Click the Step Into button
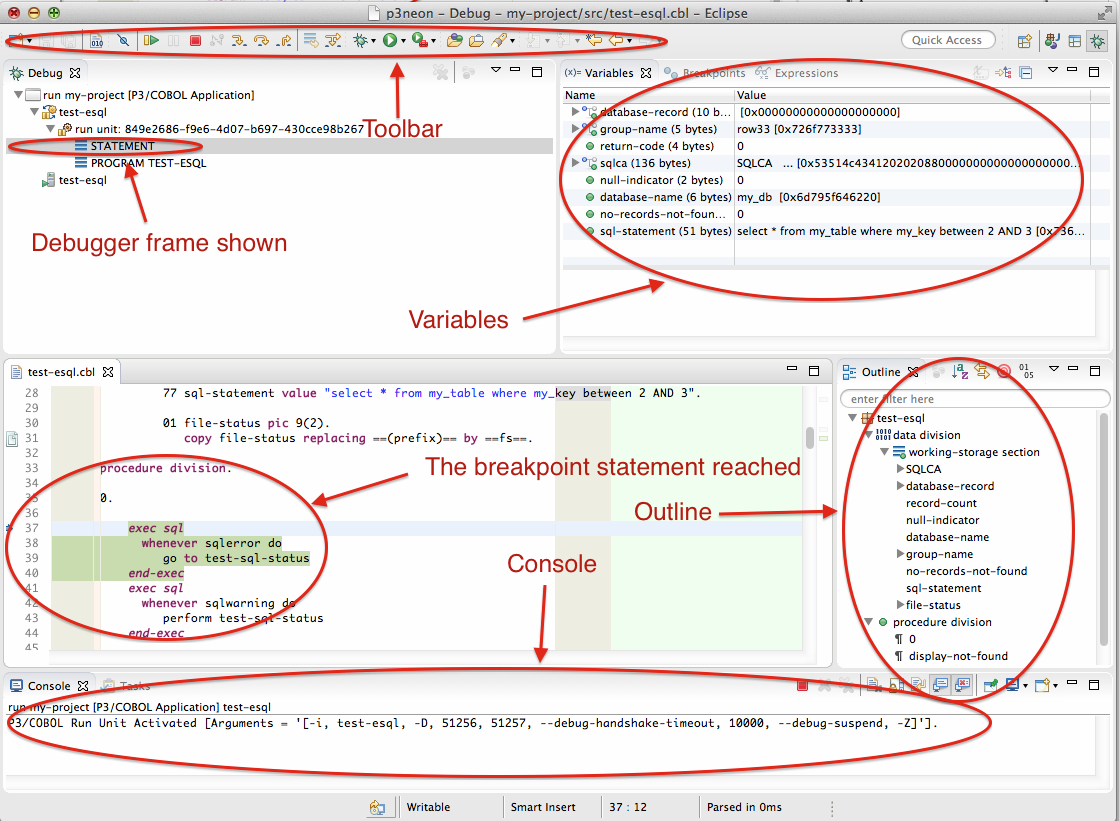 [x=239, y=41]
